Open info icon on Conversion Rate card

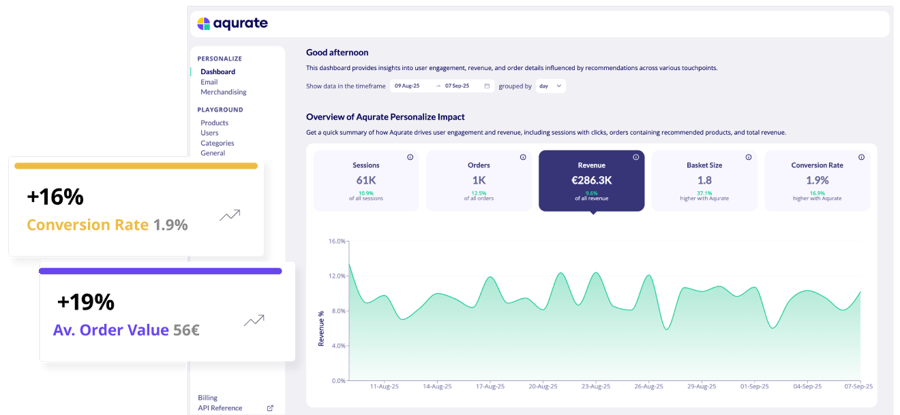tap(861, 157)
